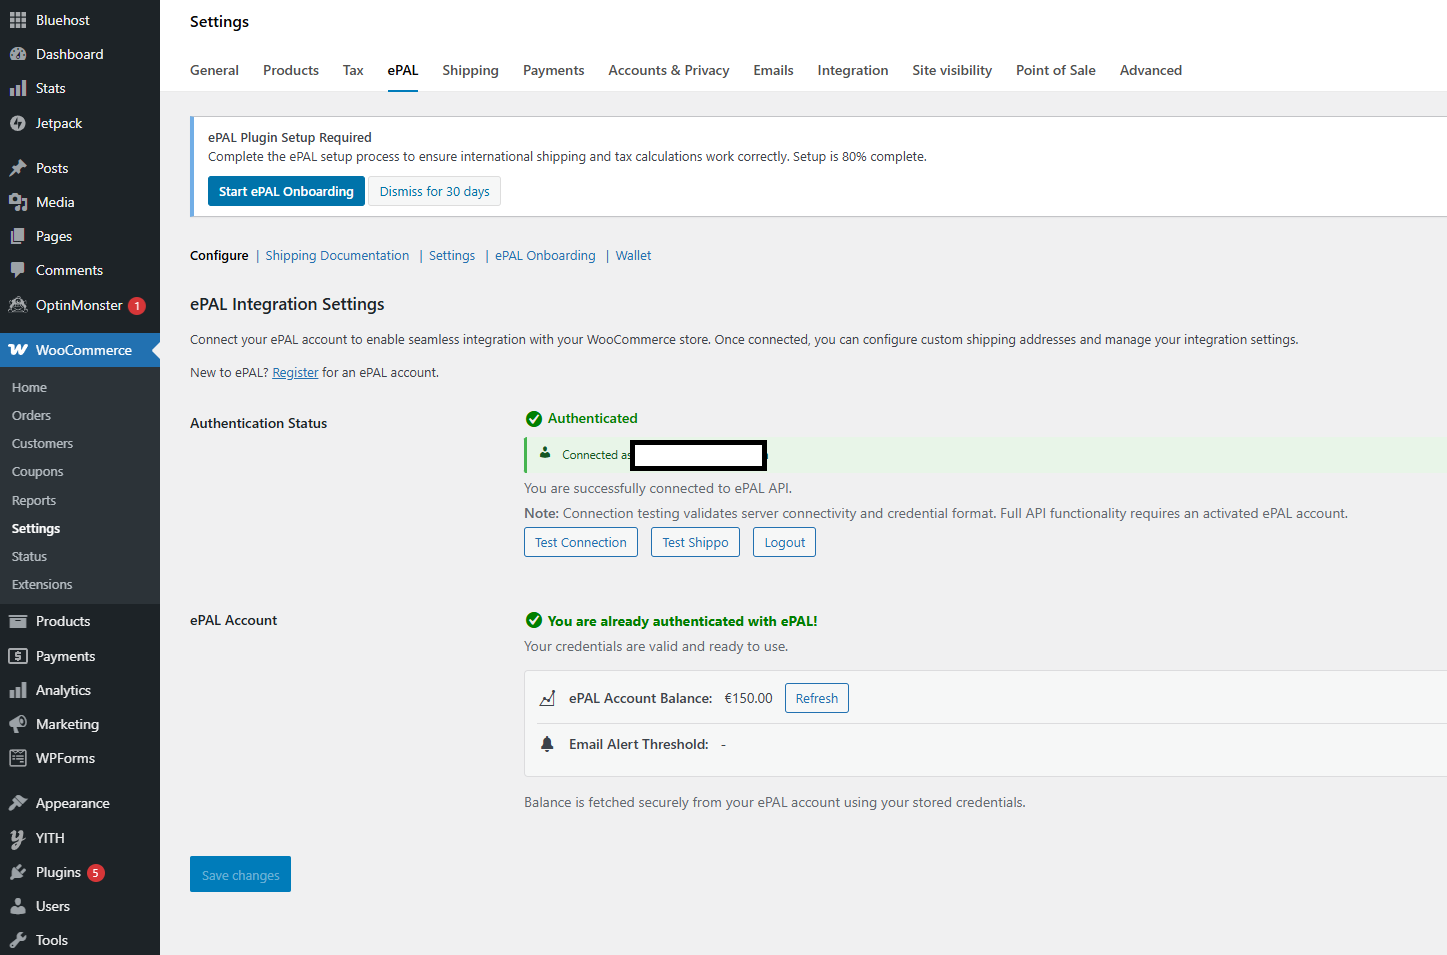Select the Configure sub-navigation item
Screen dimensions: 1447x955
point(219,256)
